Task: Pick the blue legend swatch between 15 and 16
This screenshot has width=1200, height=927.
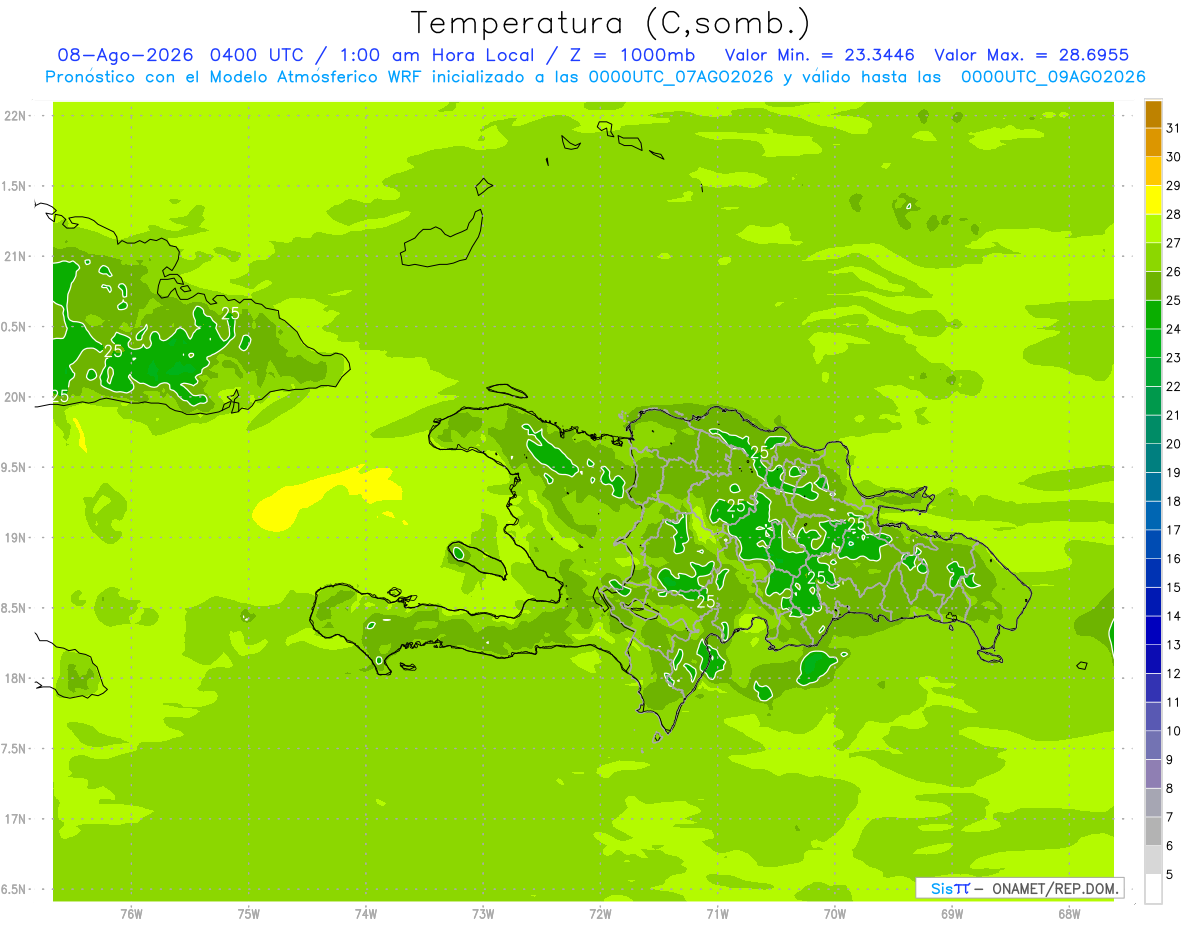Action: tap(1153, 573)
